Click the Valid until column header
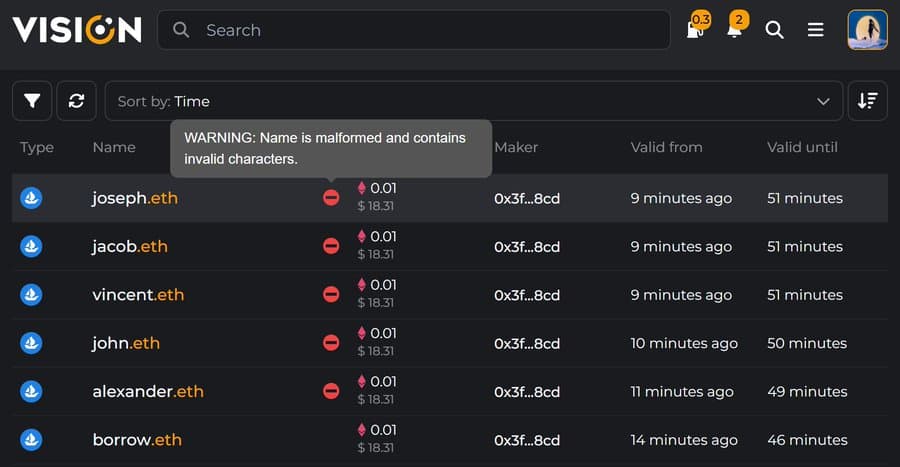Screen dimensions: 900x467 click(x=802, y=147)
